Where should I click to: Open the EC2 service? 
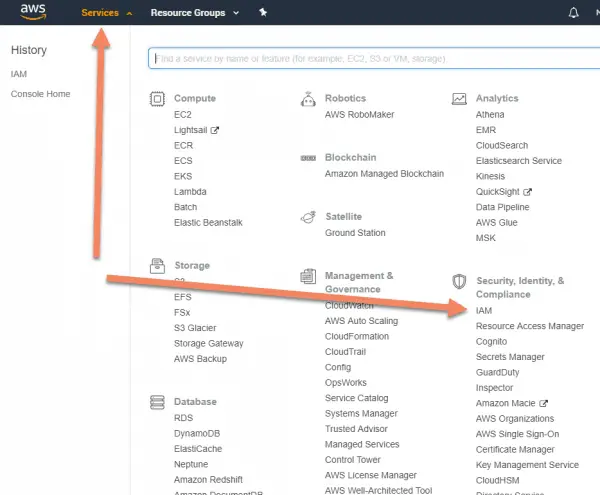click(183, 114)
